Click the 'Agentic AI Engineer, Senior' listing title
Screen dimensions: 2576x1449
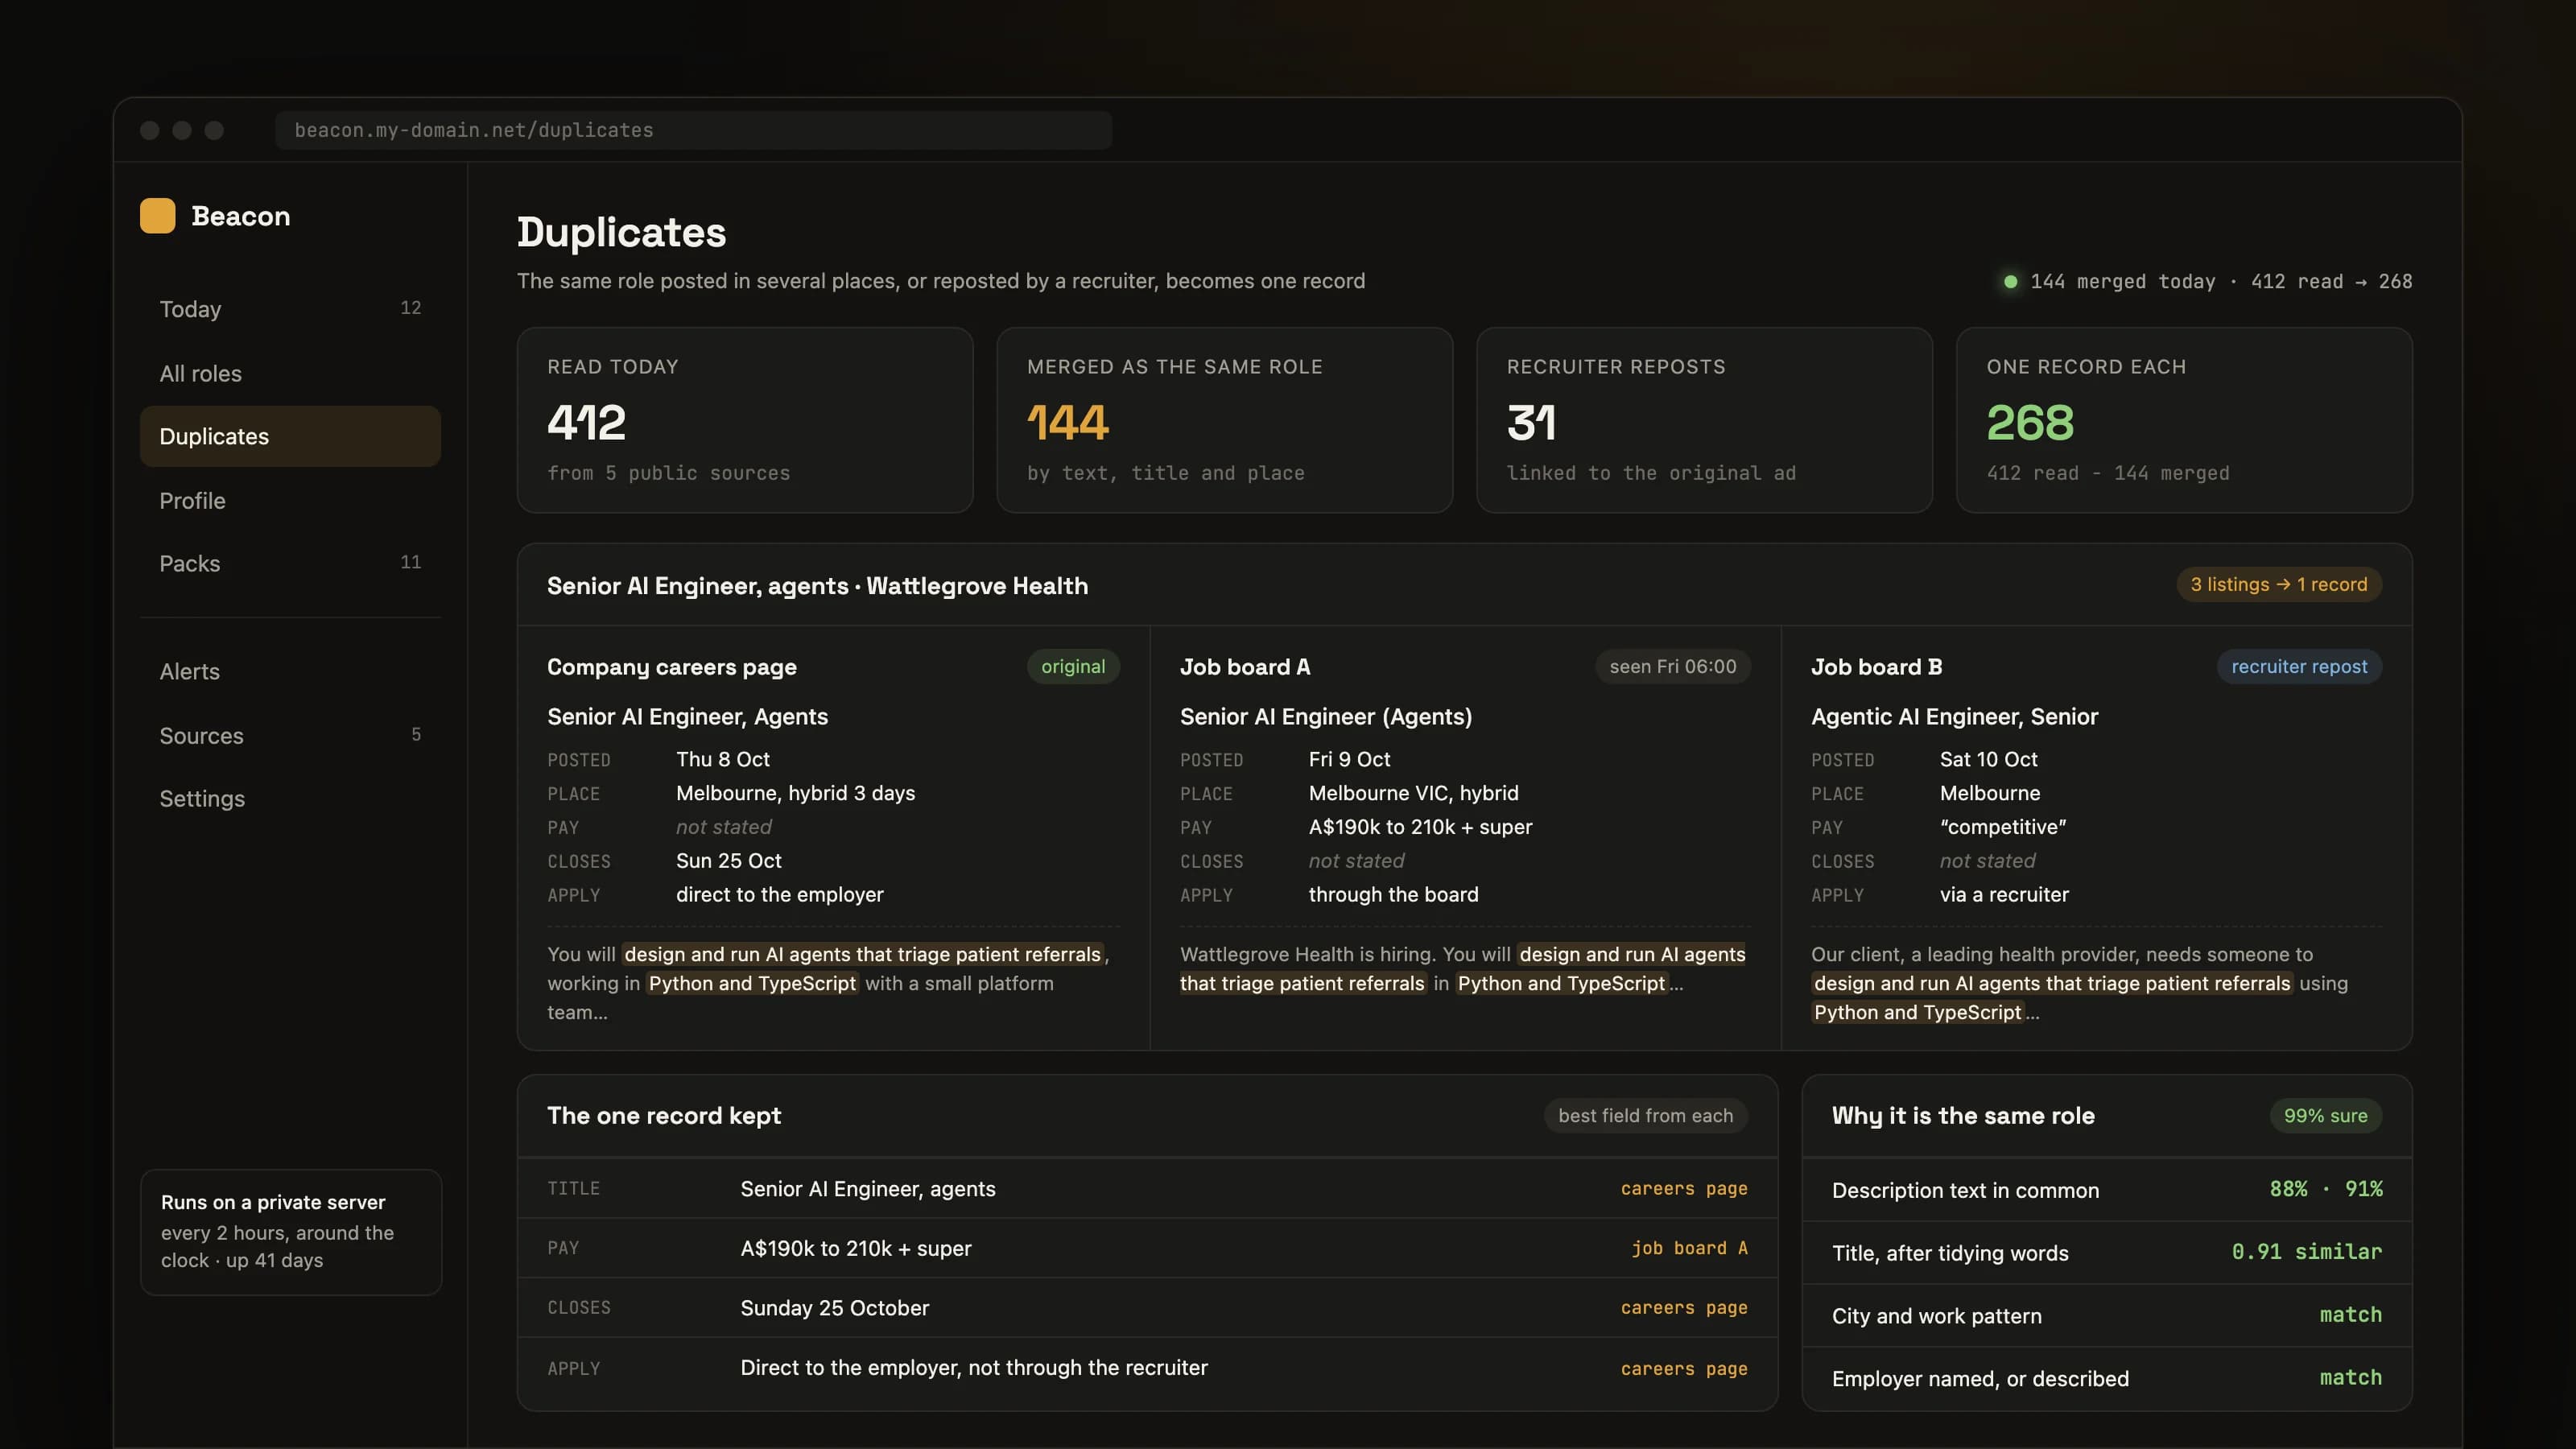(x=1954, y=716)
